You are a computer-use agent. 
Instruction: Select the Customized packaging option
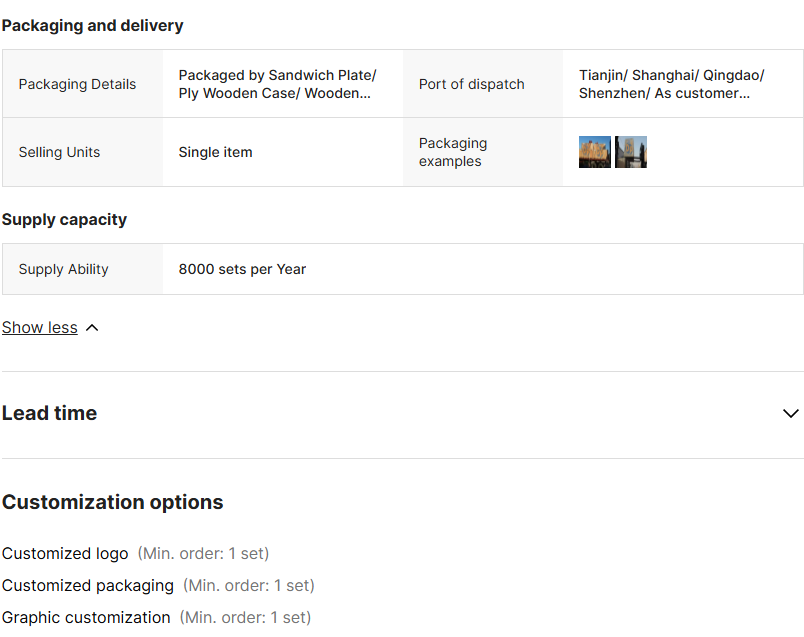pyautogui.click(x=88, y=585)
